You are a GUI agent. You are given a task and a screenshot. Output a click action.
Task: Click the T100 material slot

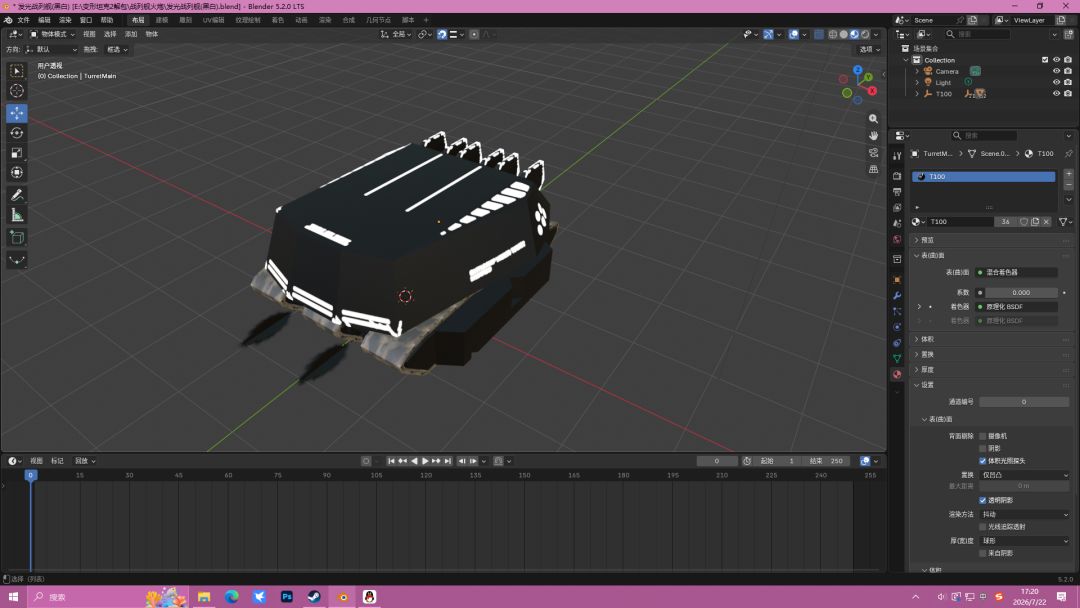pos(984,177)
